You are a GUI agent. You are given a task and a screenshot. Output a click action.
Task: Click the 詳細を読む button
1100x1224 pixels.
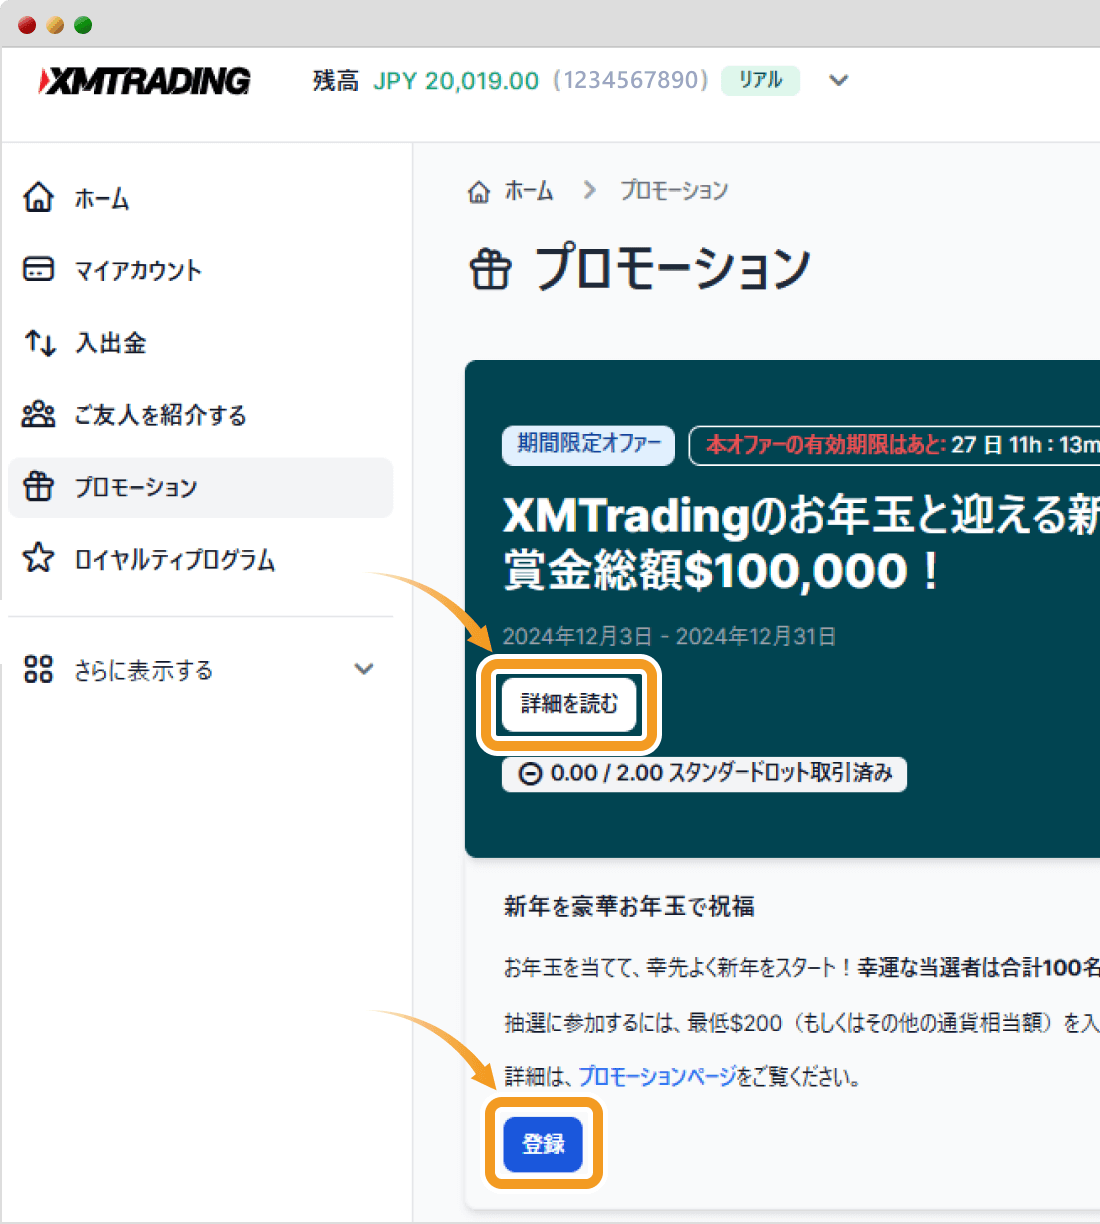(x=569, y=704)
